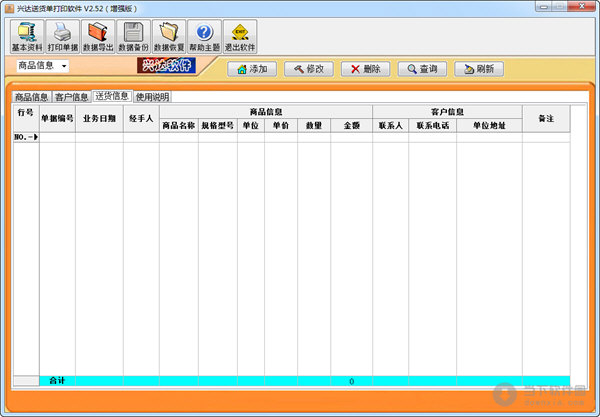Screen dimensions: 600x417
Task: Open the 基本资料 toolbar icon
Action: pos(27,37)
